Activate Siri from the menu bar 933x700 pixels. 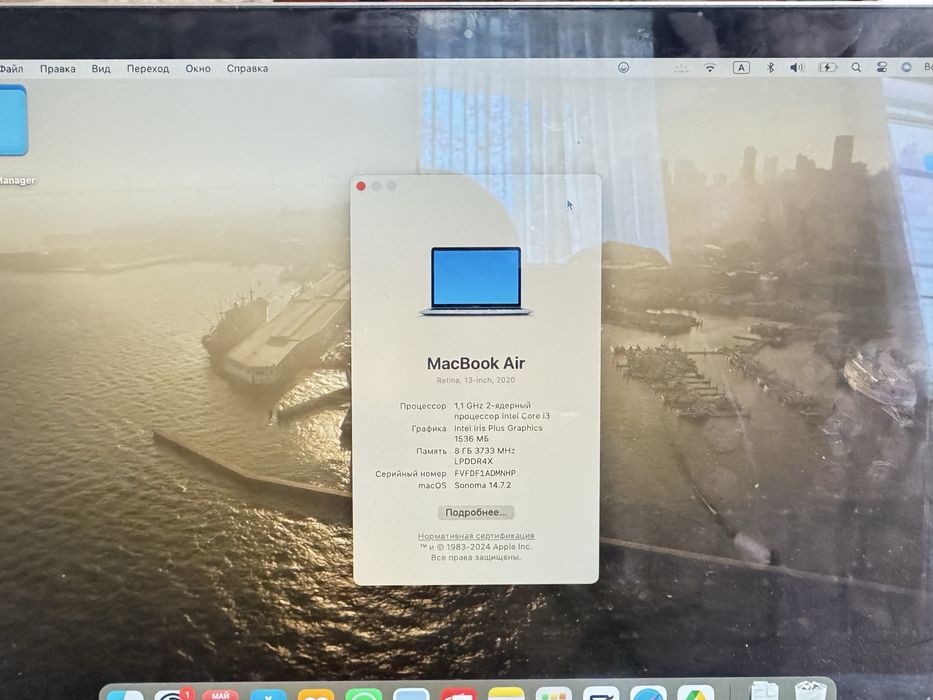point(906,68)
